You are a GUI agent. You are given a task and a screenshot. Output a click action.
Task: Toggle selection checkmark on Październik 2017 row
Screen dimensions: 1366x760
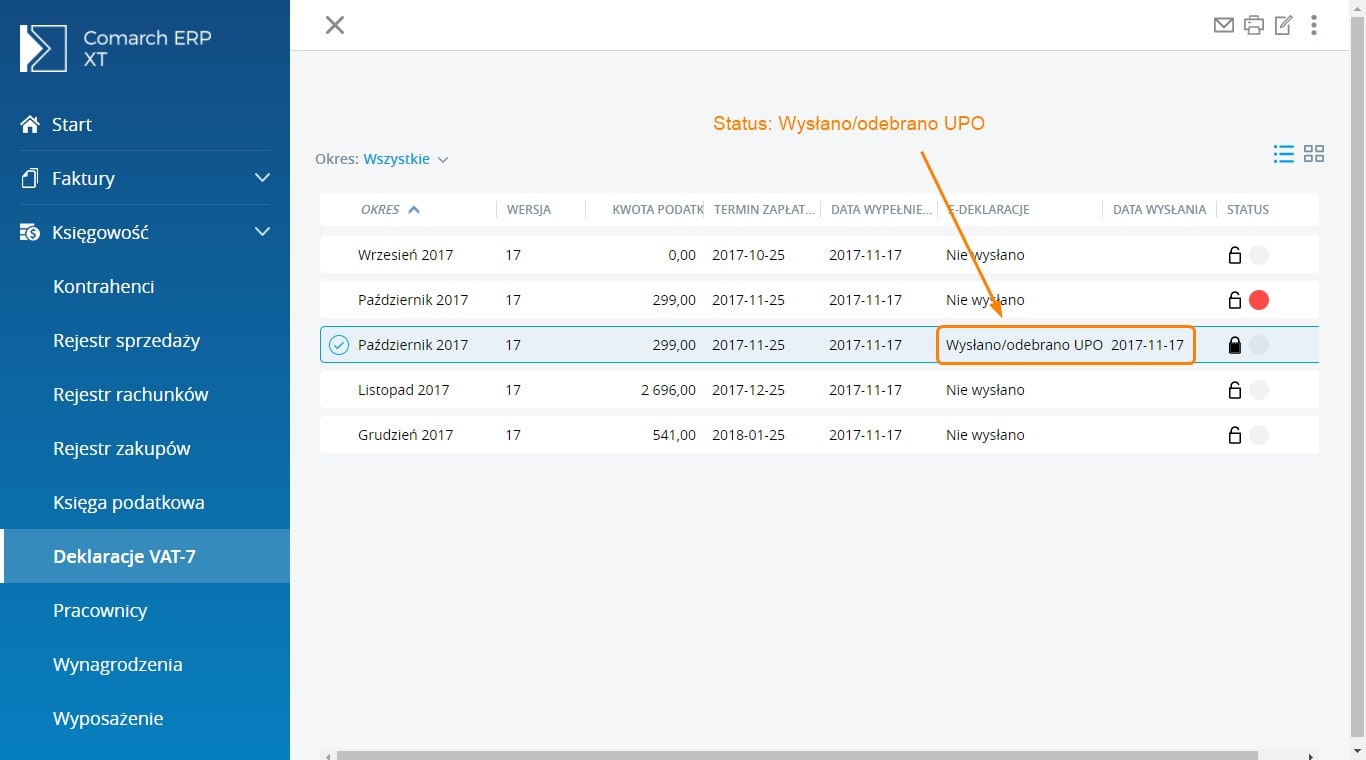[x=339, y=345]
